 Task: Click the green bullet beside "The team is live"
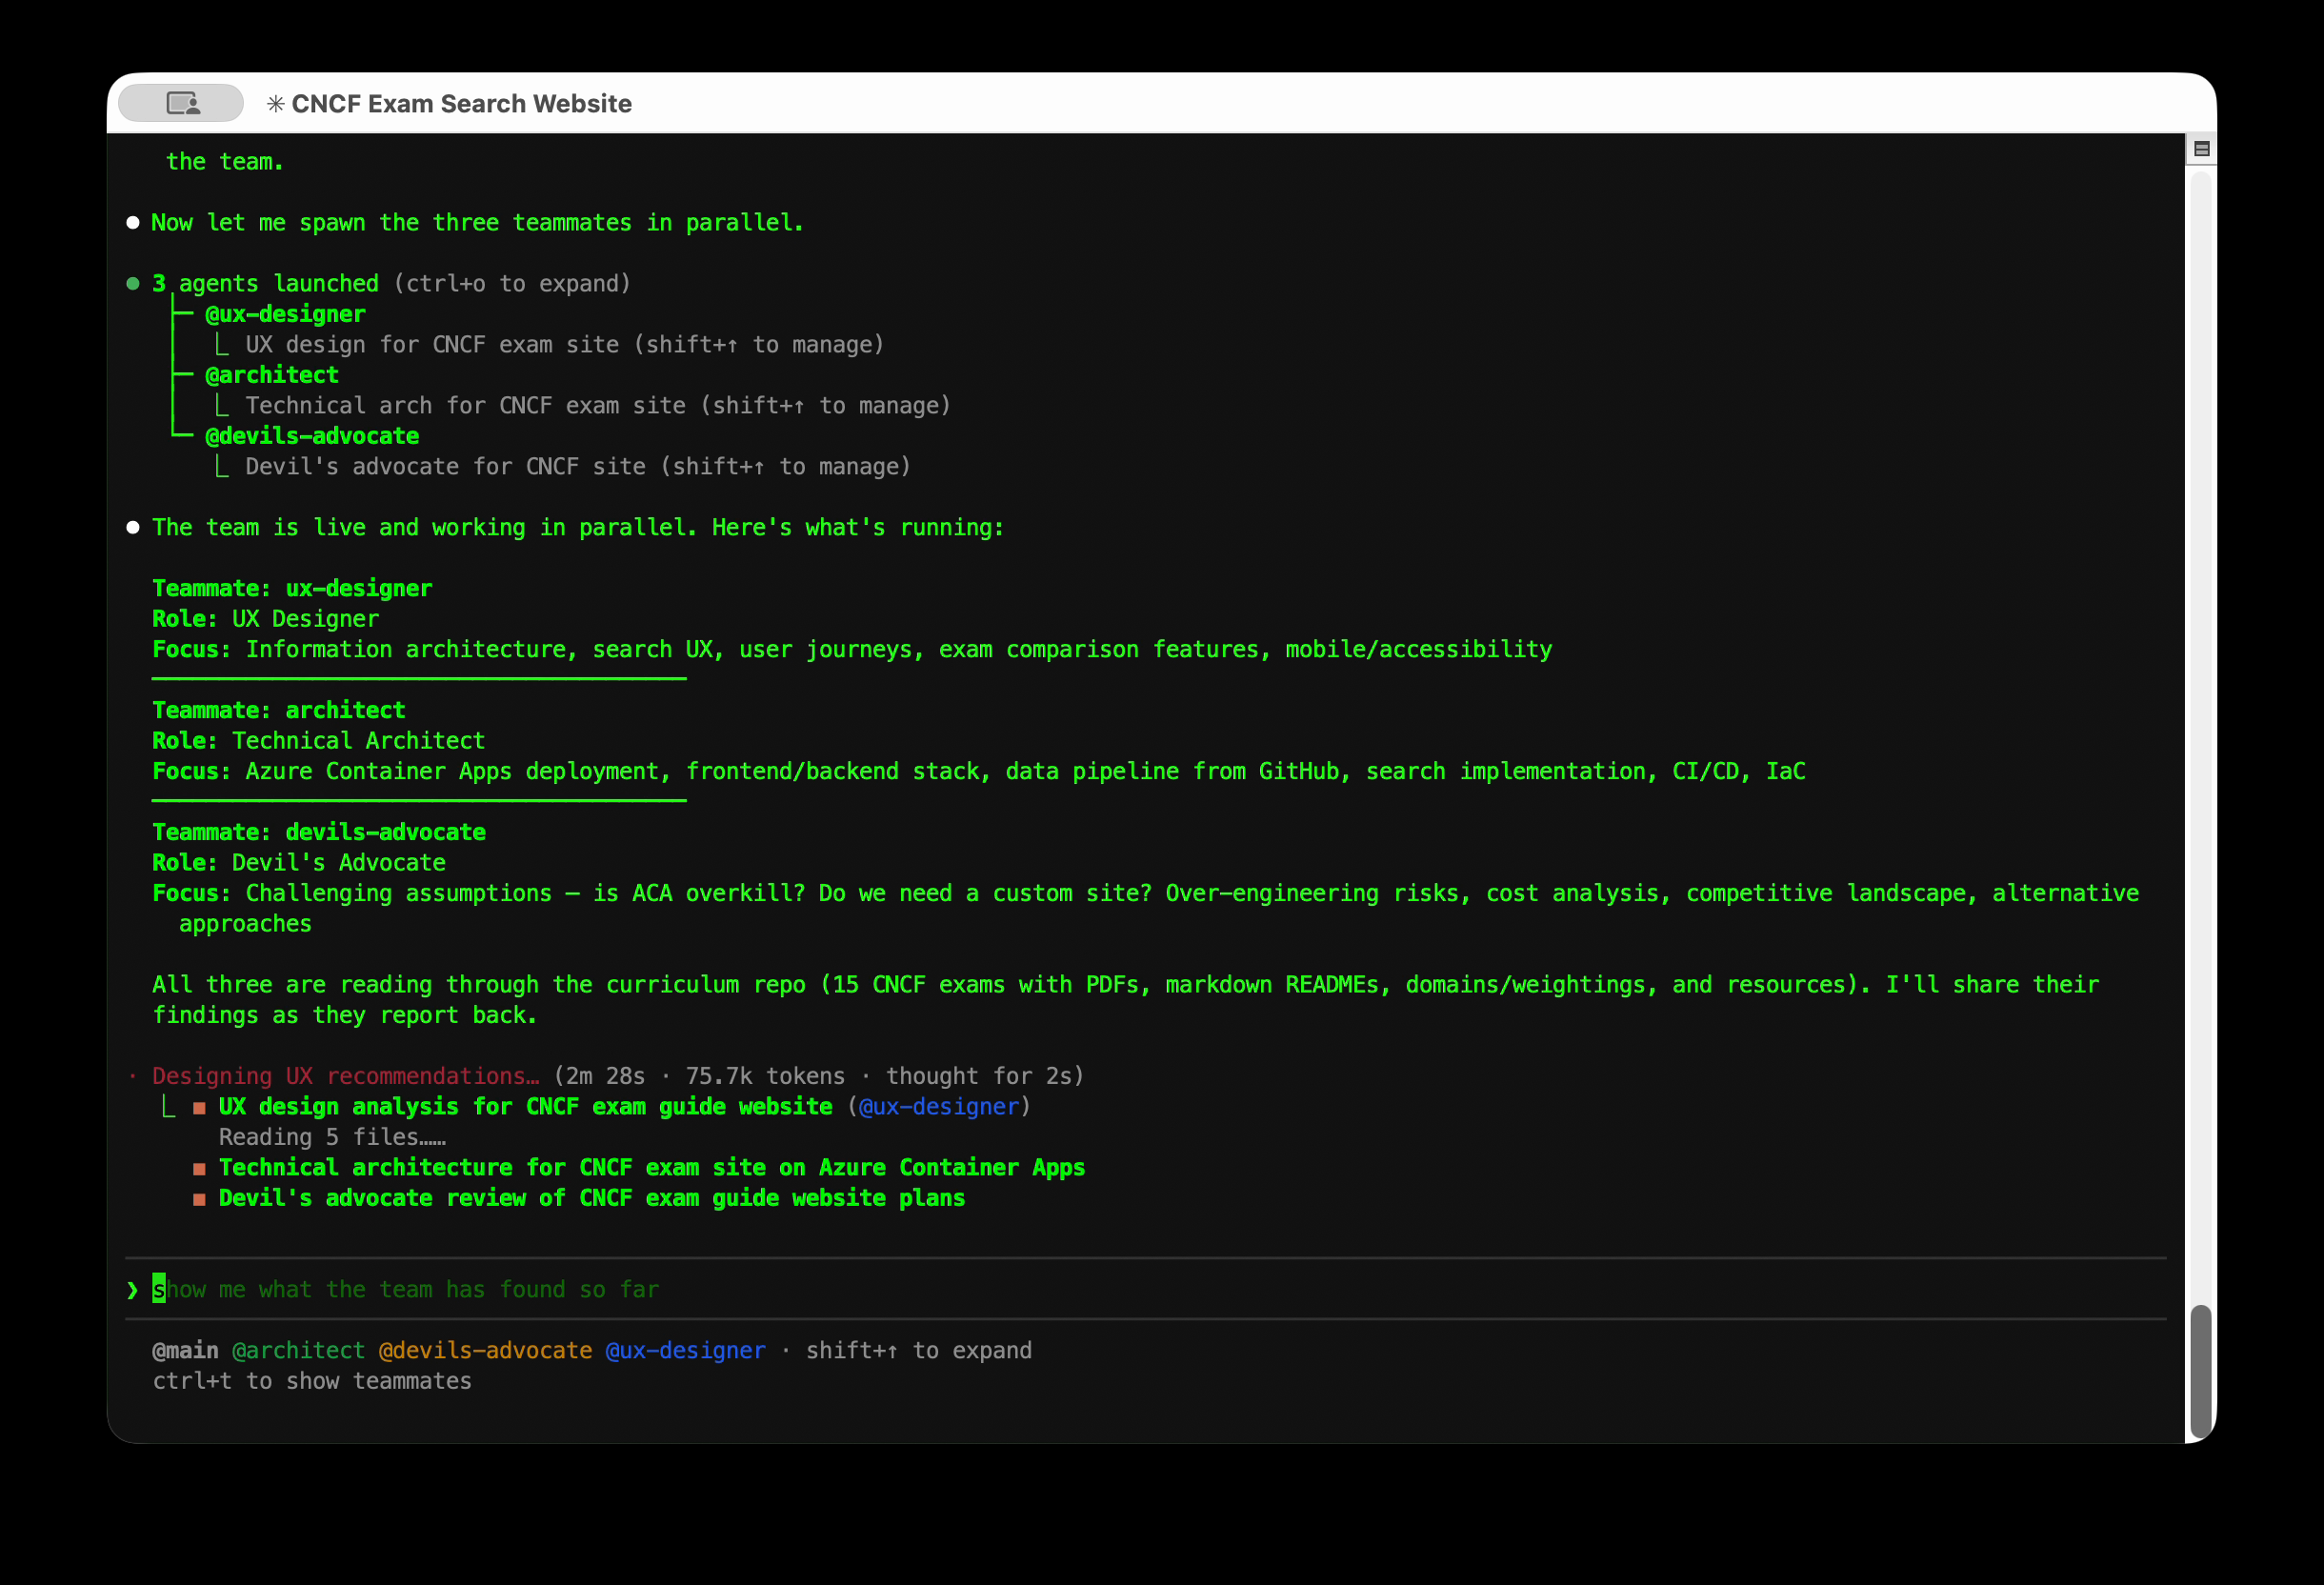[x=134, y=527]
